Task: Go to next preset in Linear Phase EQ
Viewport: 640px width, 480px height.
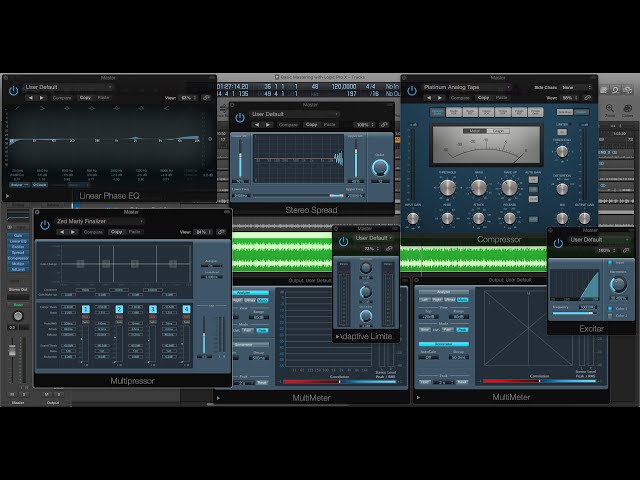Action: 41,98
